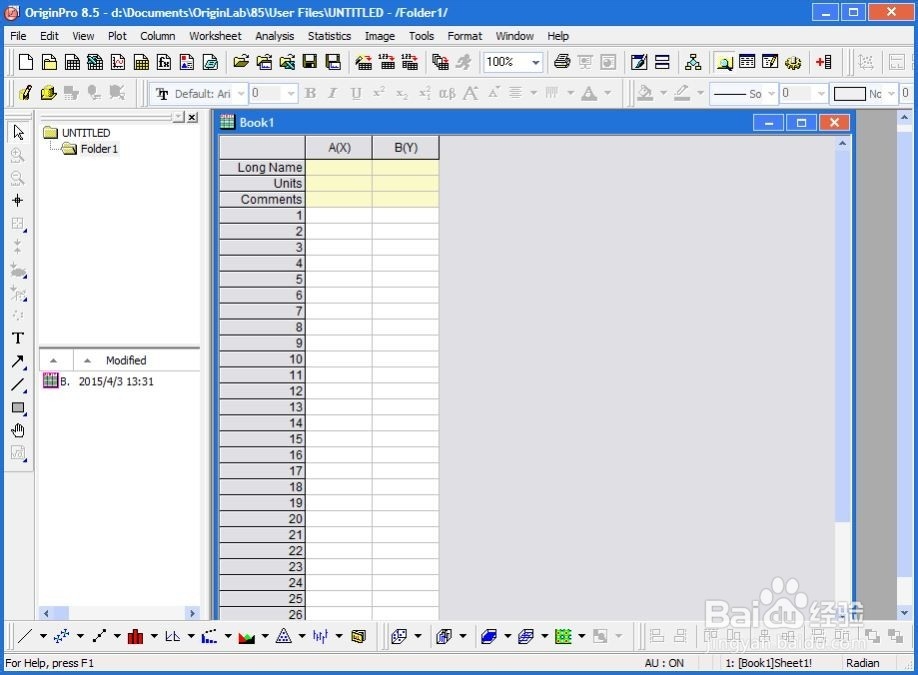The image size is (918, 675).
Task: Expand the ternary plot type arrow
Action: (302, 636)
